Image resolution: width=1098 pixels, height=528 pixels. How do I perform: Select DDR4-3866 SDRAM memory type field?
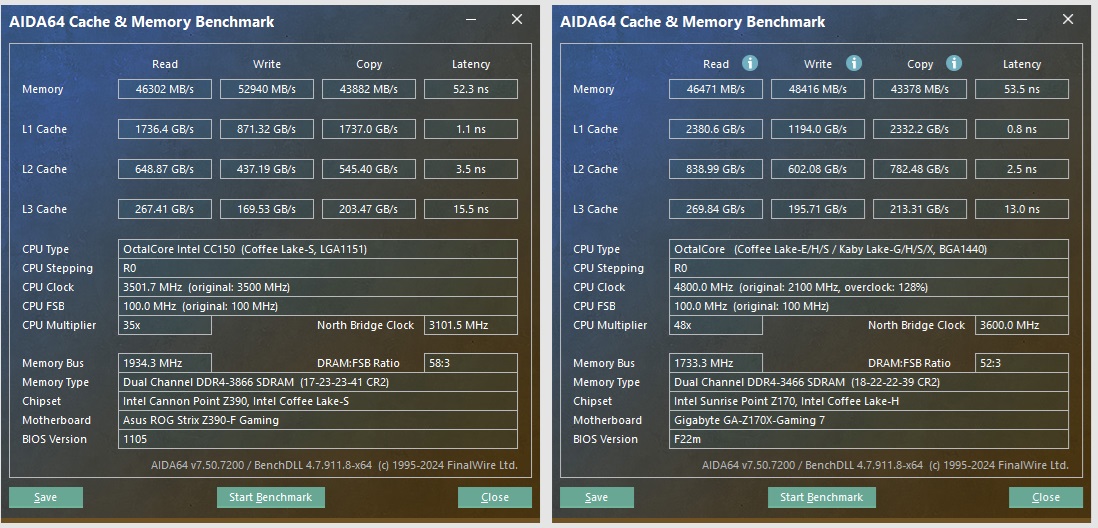318,382
